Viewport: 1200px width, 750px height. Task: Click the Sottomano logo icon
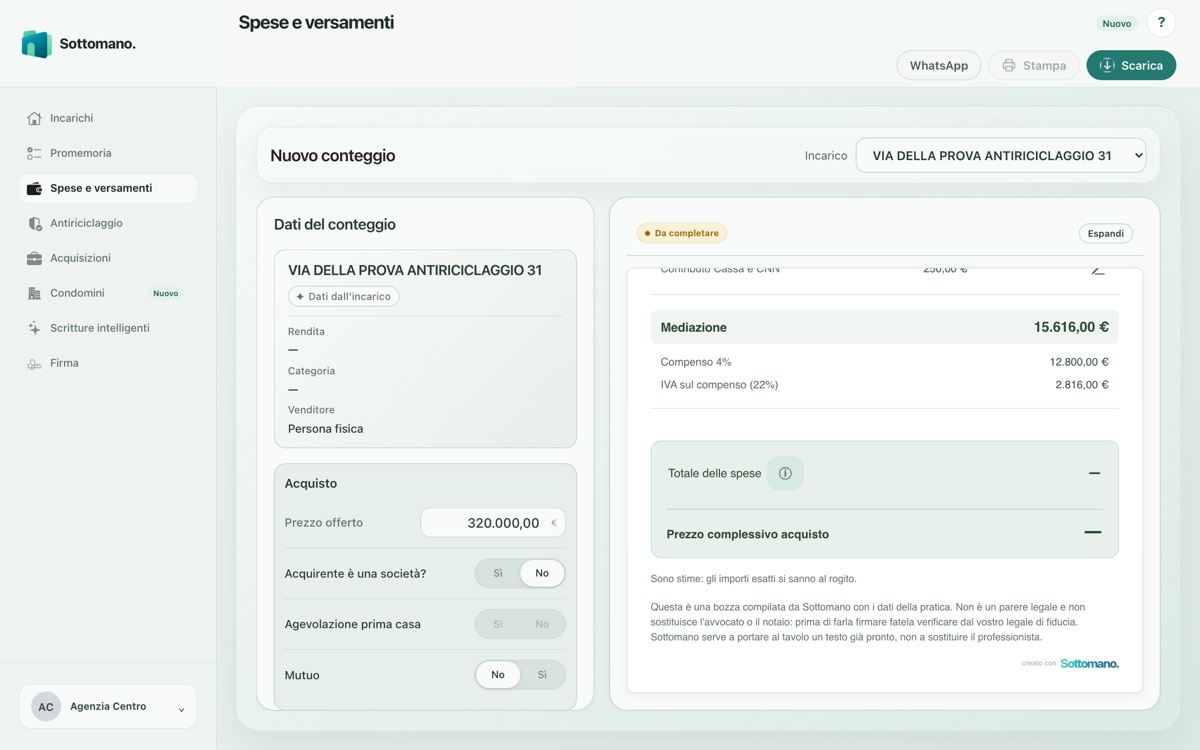coord(36,44)
